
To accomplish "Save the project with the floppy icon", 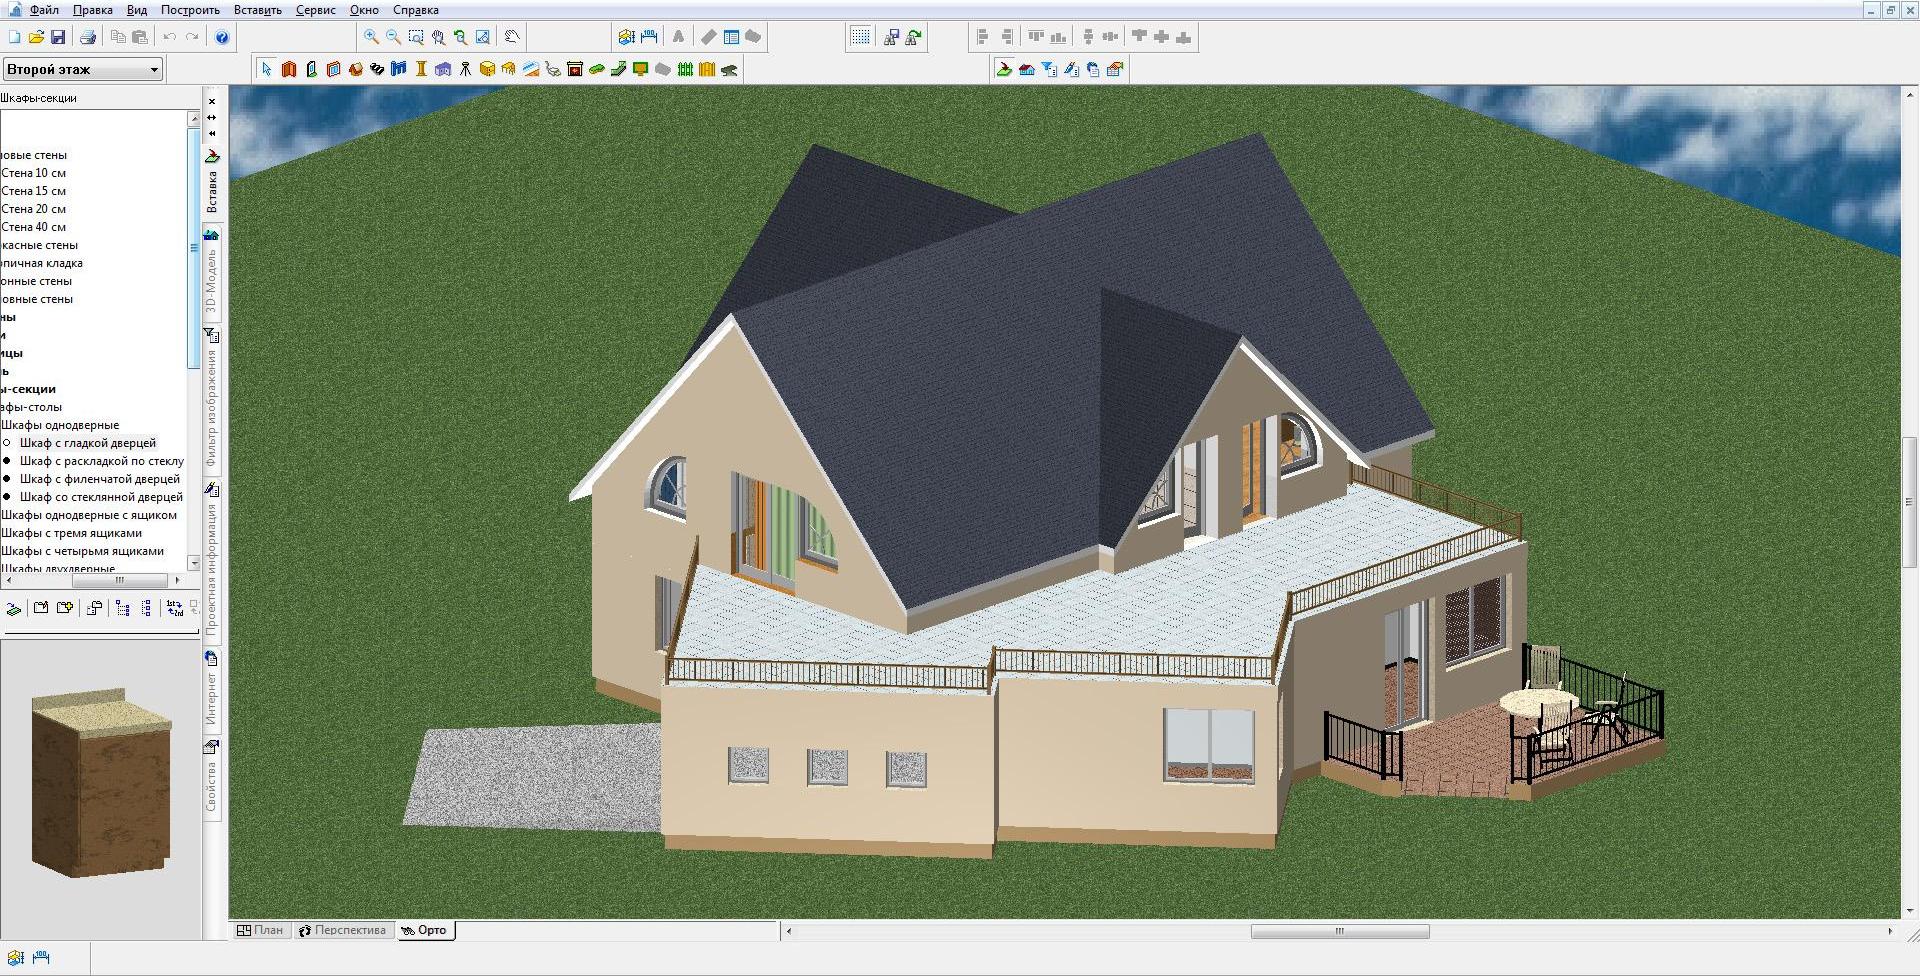I will (58, 37).
